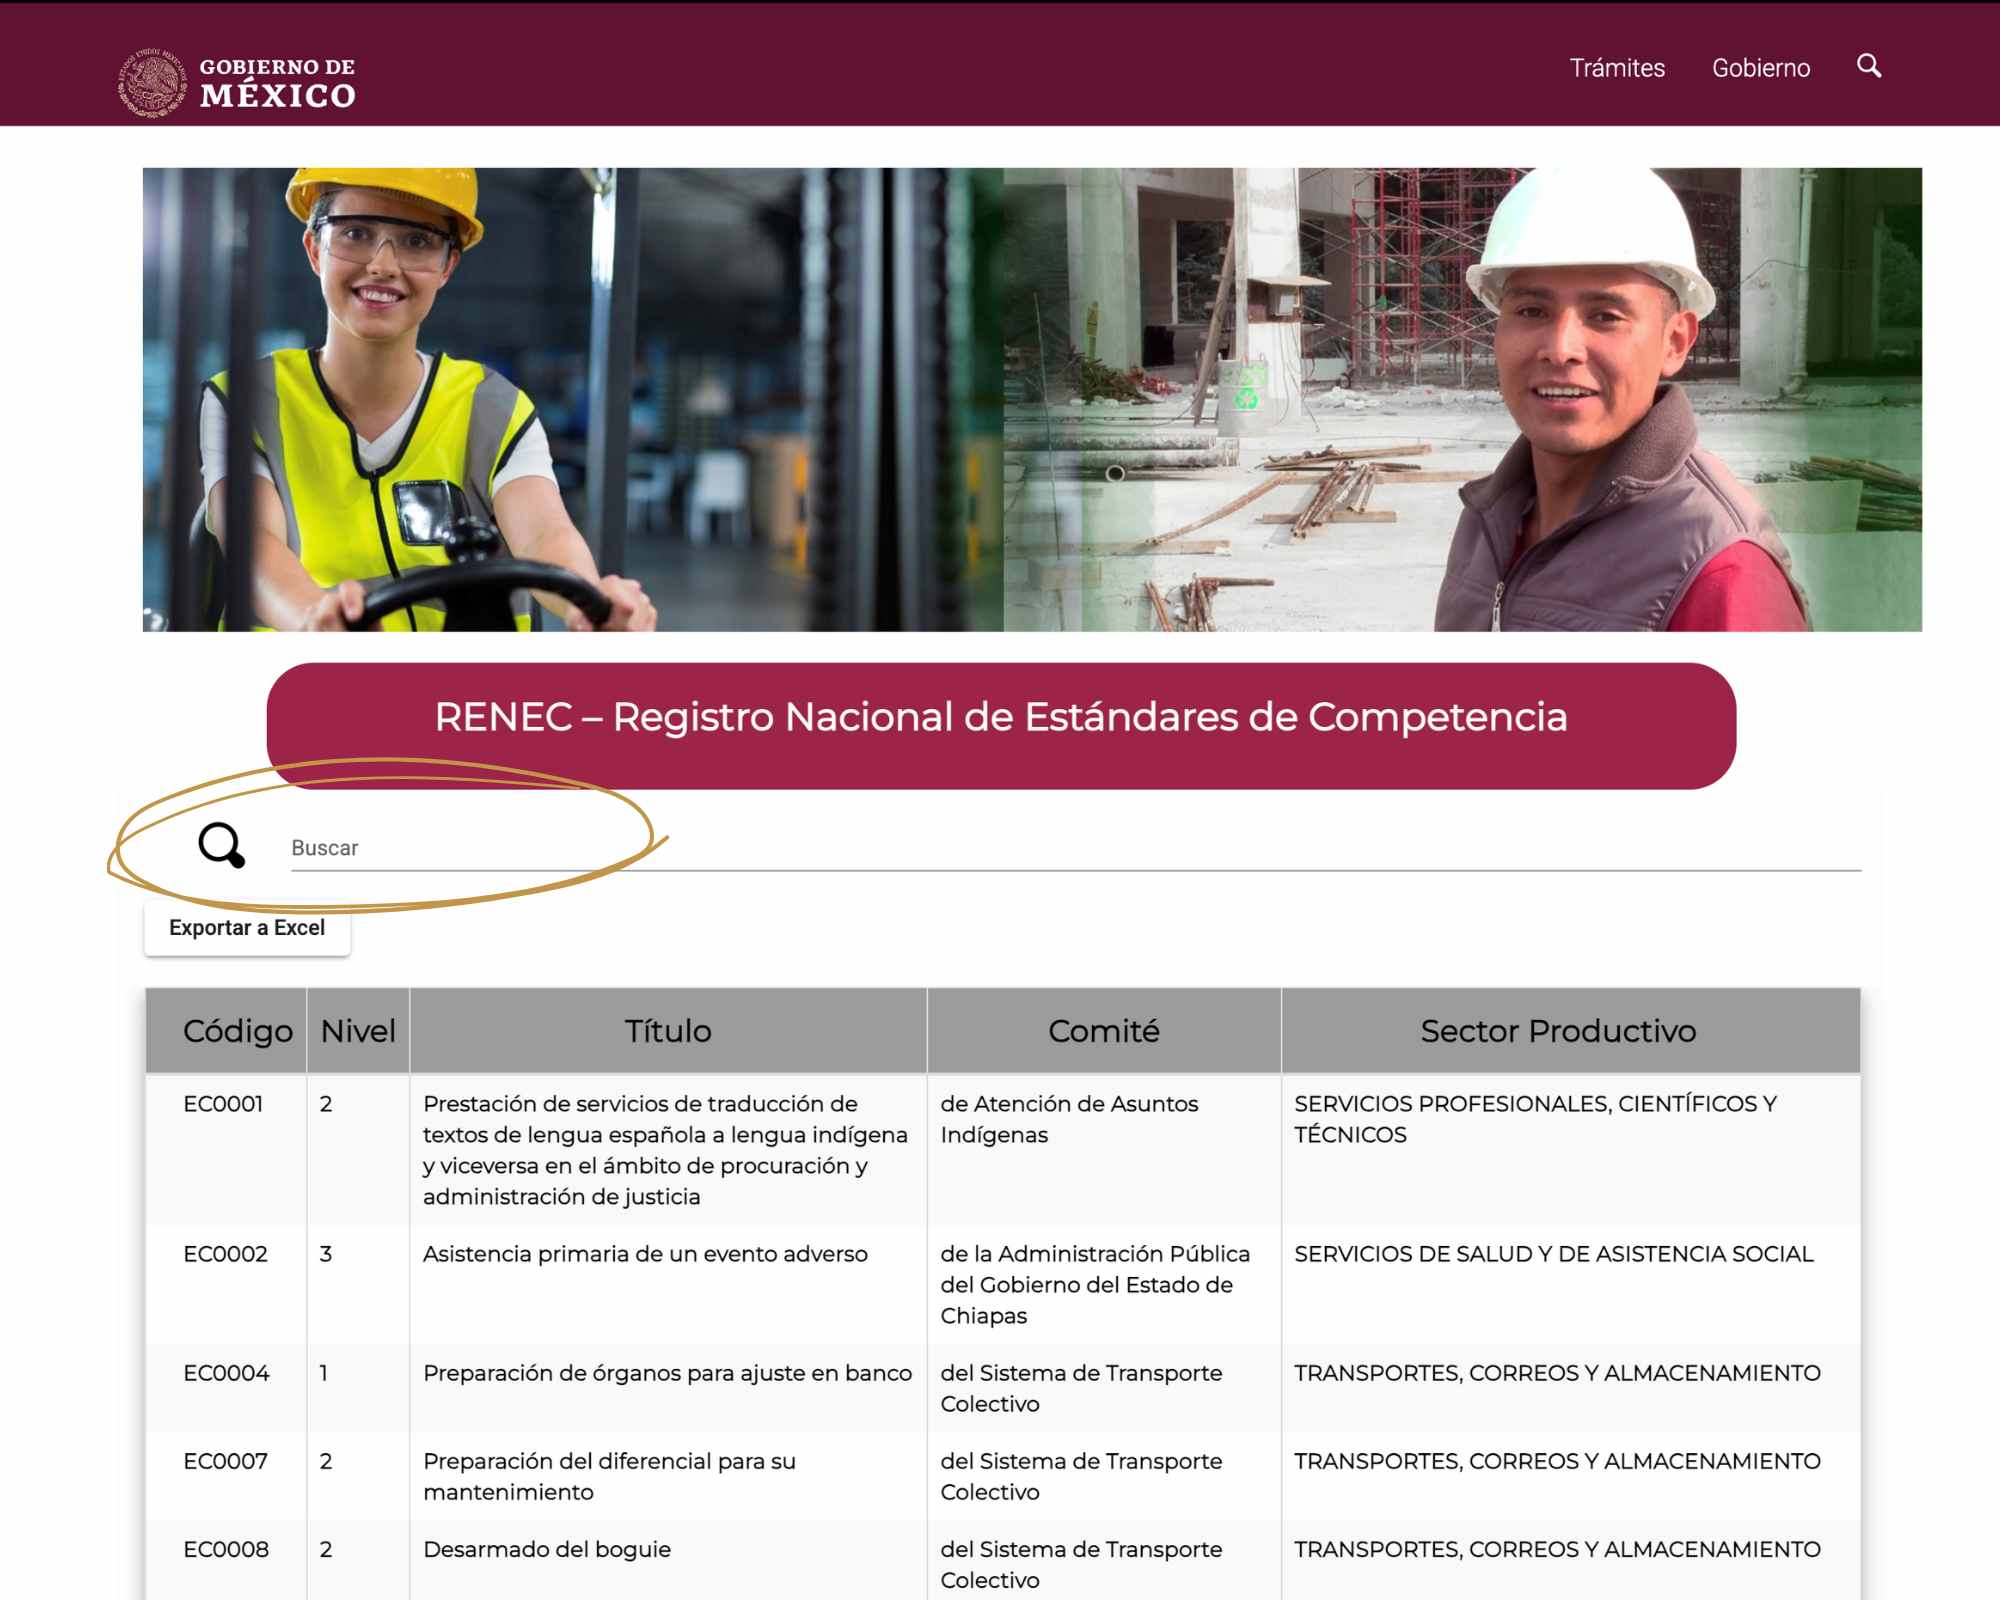2000x1600 pixels.
Task: Sort by the Sector Productivo column header
Action: pyautogui.click(x=1557, y=1031)
